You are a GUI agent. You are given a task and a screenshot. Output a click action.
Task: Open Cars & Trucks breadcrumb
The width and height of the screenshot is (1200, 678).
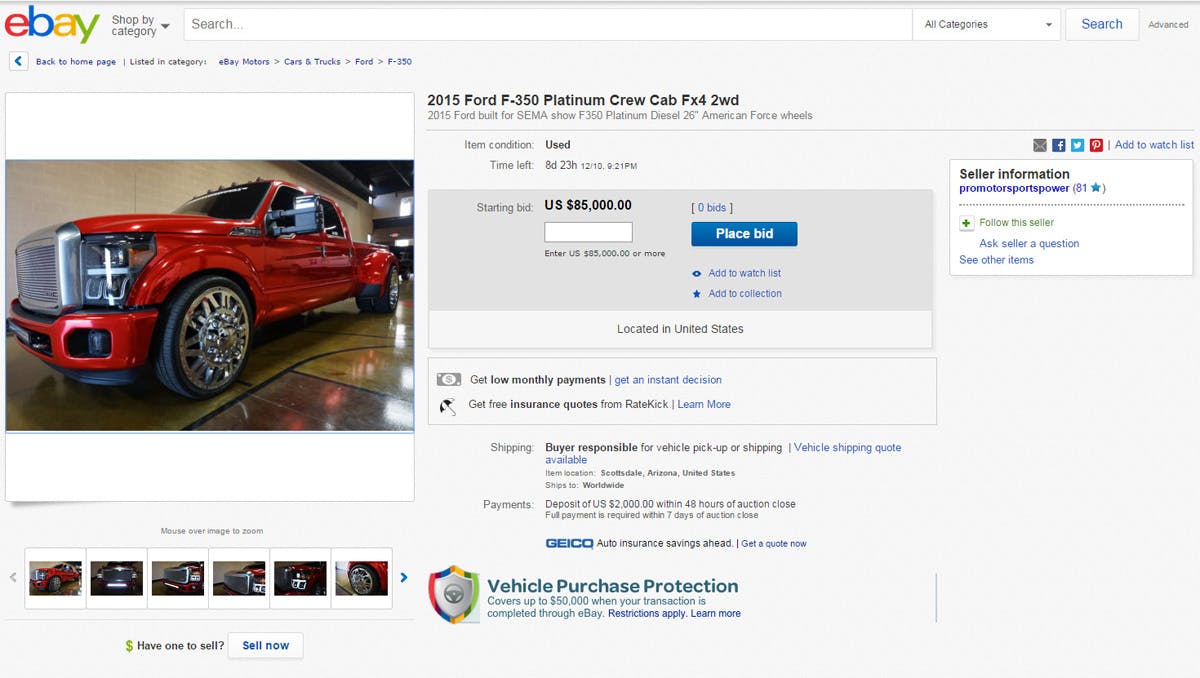[x=312, y=62]
